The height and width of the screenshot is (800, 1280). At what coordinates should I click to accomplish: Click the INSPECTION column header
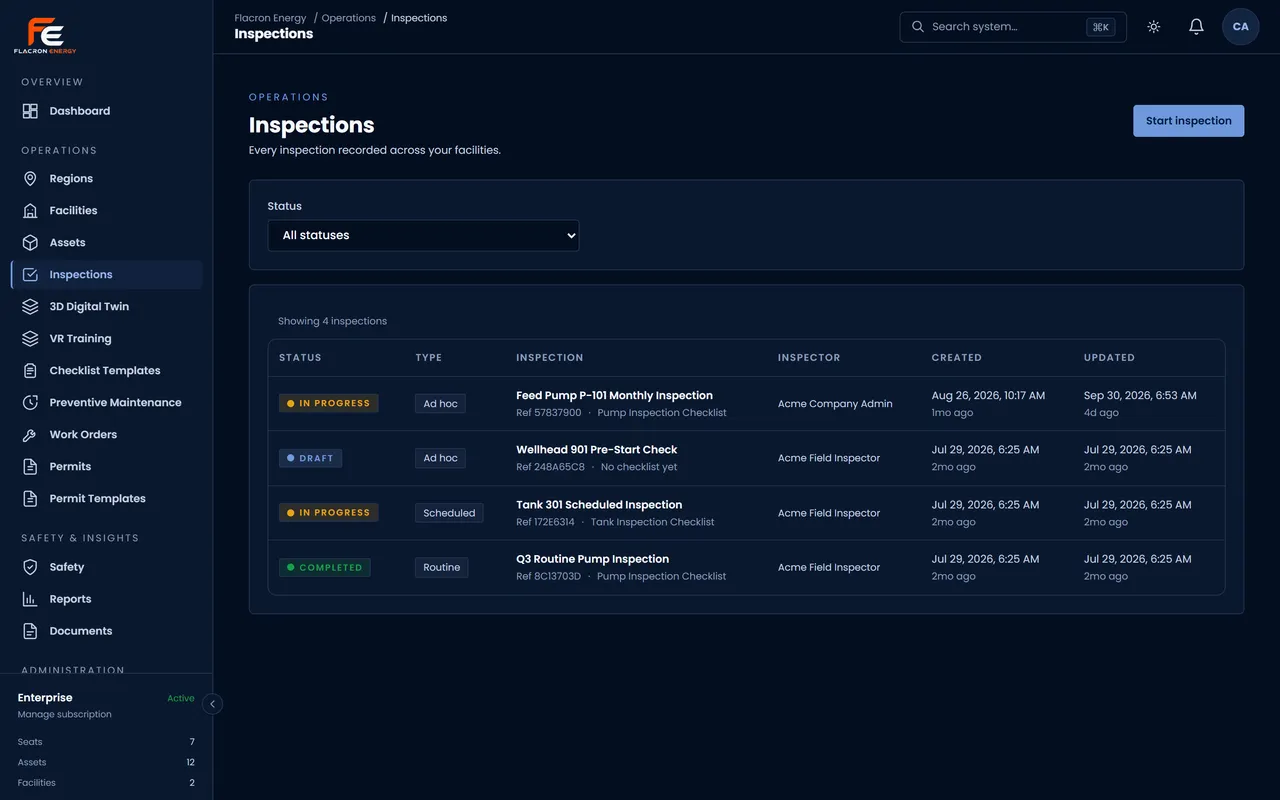coord(550,358)
